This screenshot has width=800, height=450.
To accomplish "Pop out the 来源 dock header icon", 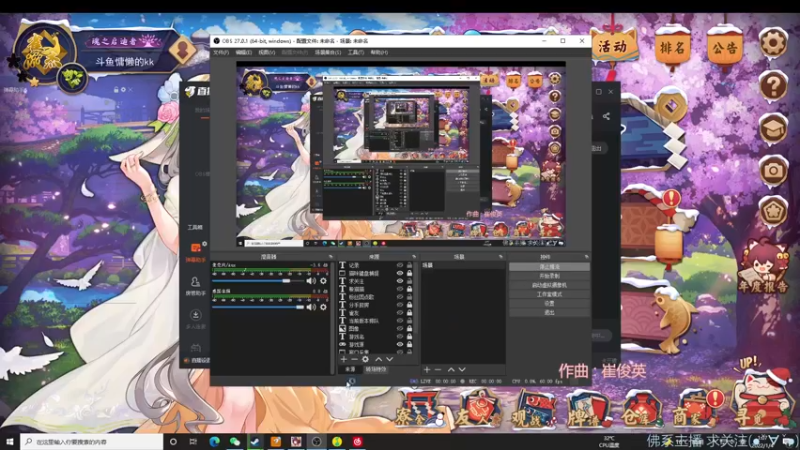I will [x=414, y=257].
